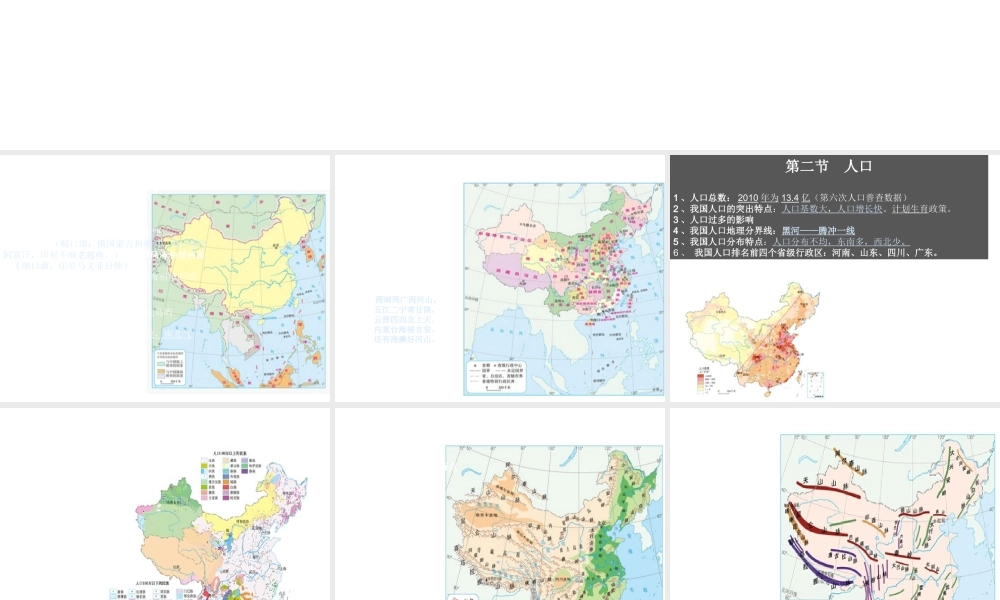
Task: Click the underlined '黑河——腾冲一线' text
Action: pos(818,231)
